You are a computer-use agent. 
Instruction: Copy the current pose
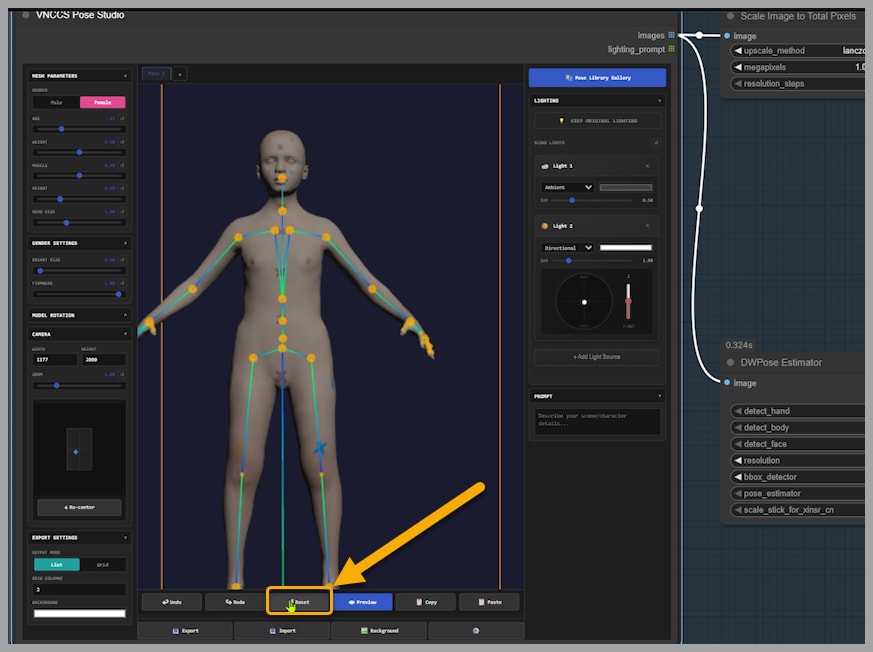pyautogui.click(x=425, y=602)
